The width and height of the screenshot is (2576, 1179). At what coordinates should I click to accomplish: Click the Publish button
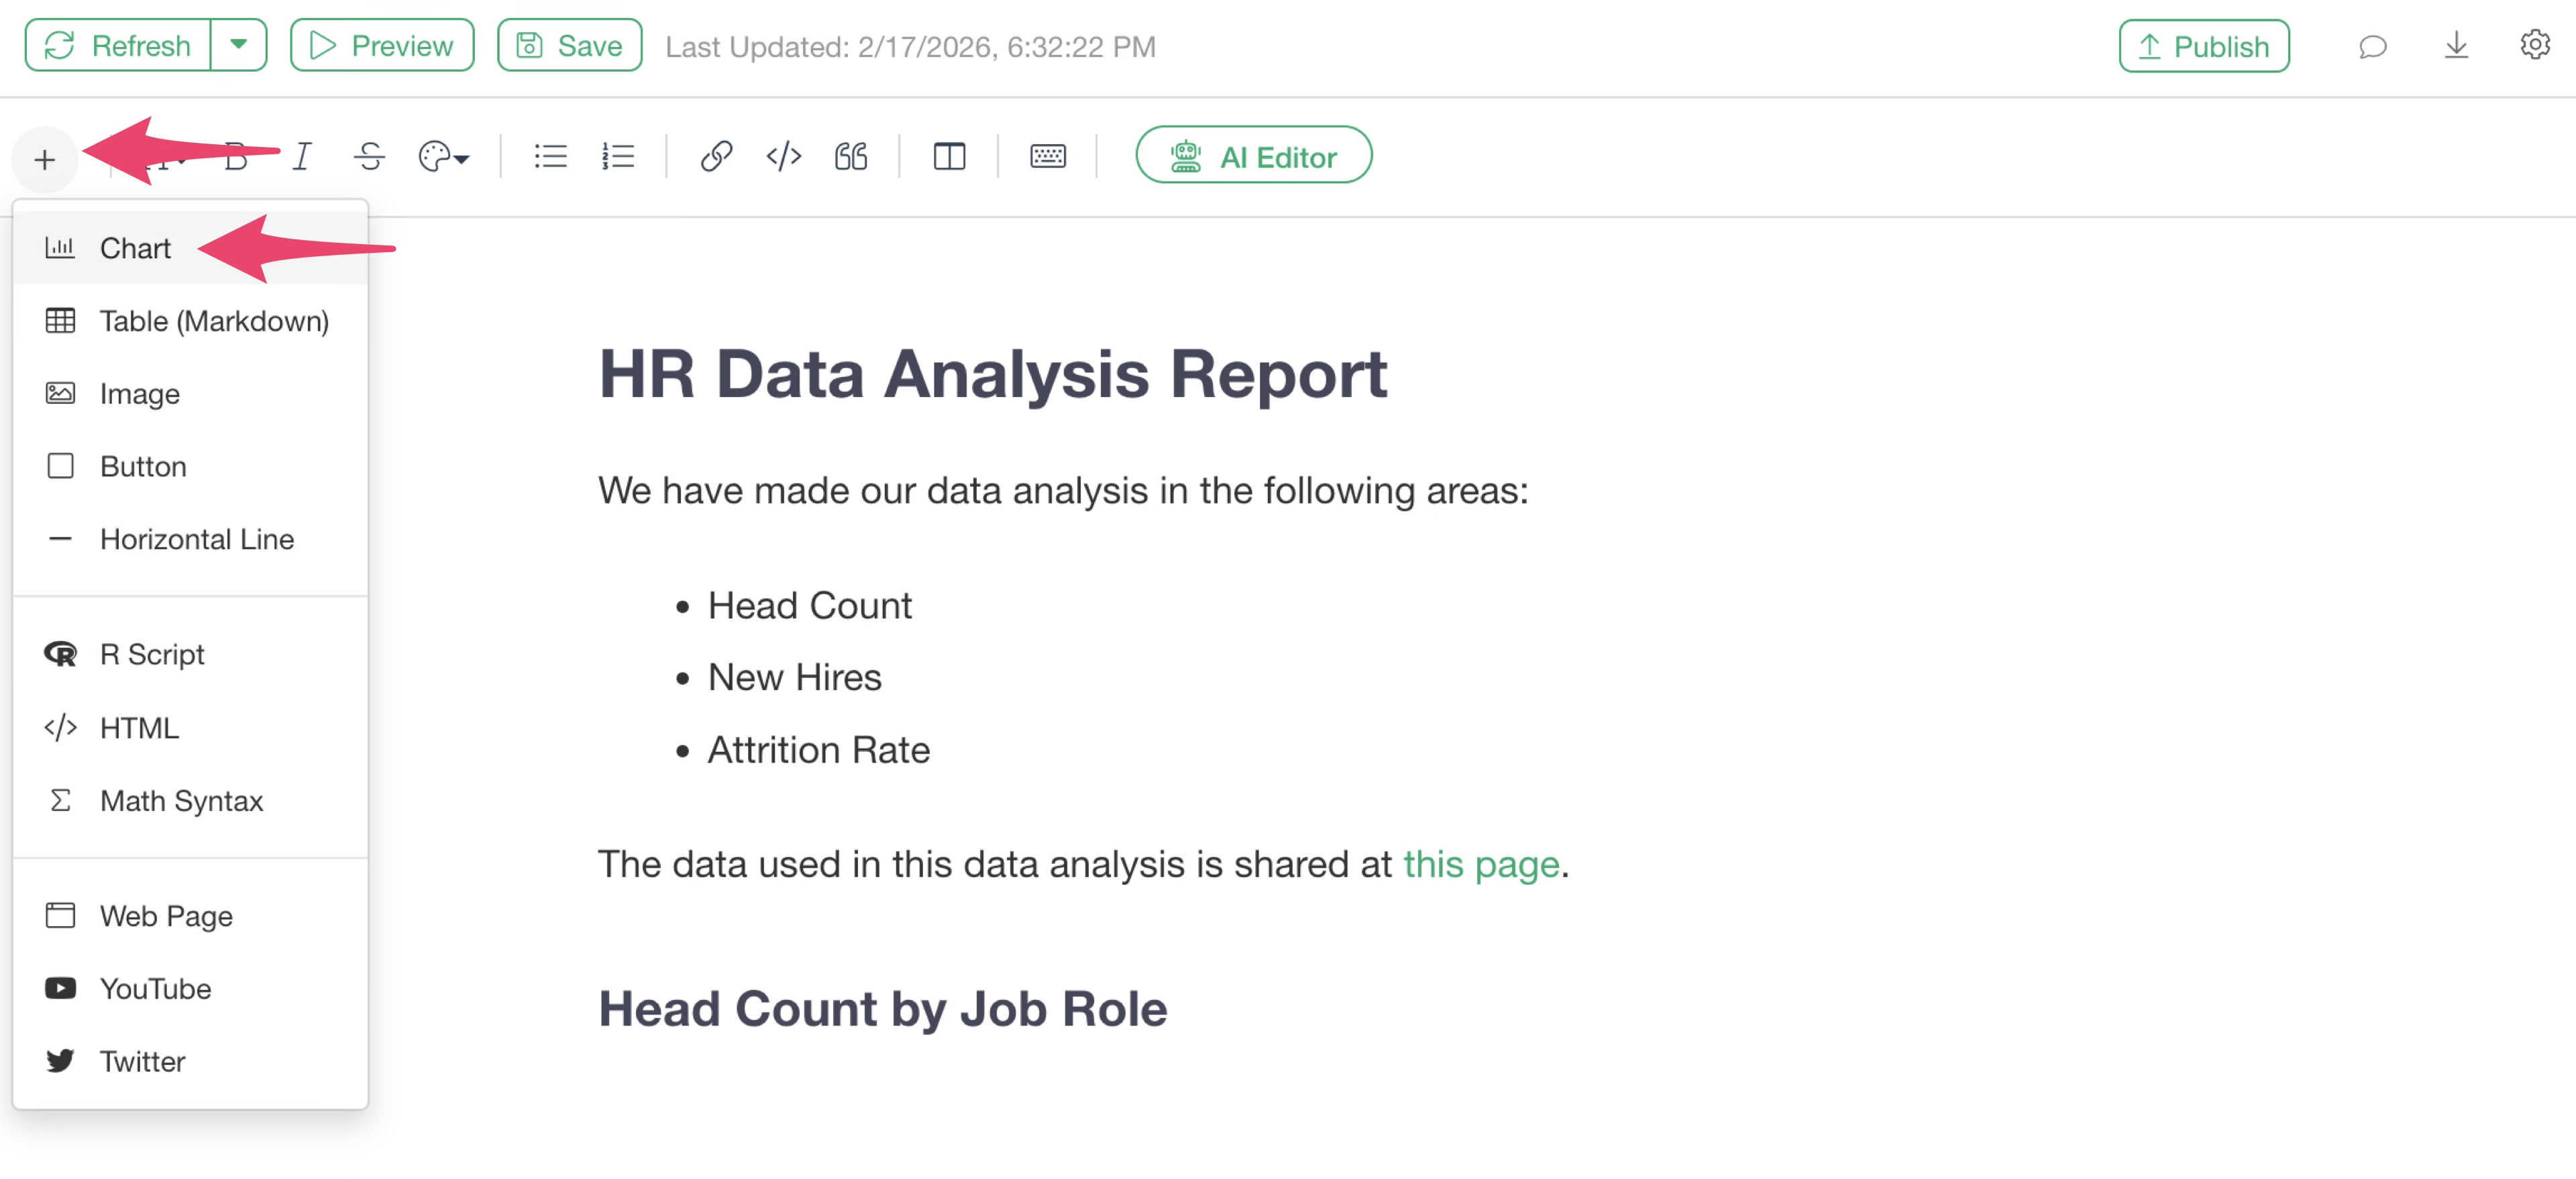(x=2203, y=47)
